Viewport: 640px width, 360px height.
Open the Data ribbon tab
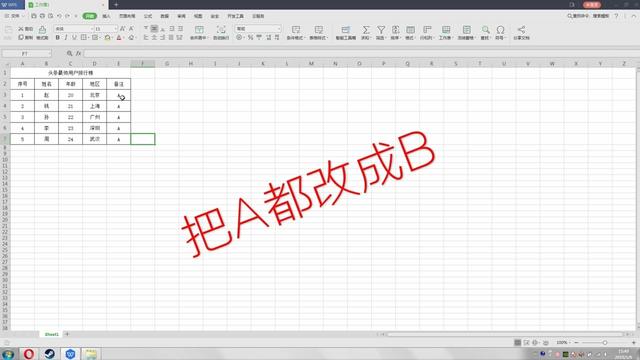164,16
